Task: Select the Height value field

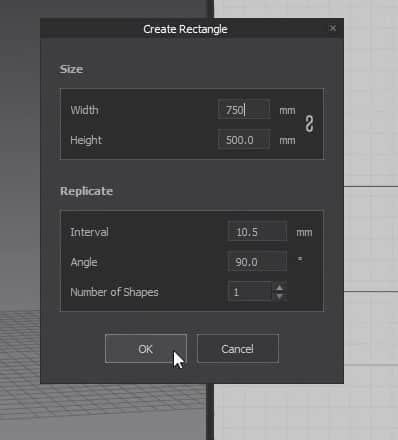Action: tap(244, 140)
